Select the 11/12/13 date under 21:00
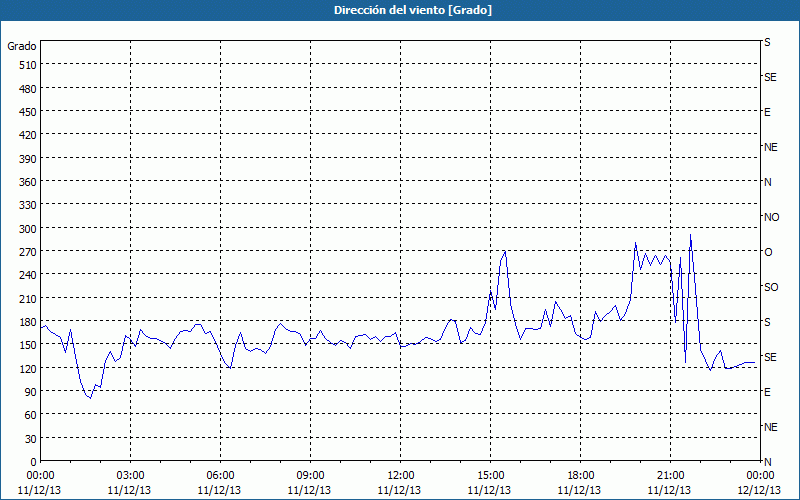Screen dimensions: 800x500 [669, 490]
